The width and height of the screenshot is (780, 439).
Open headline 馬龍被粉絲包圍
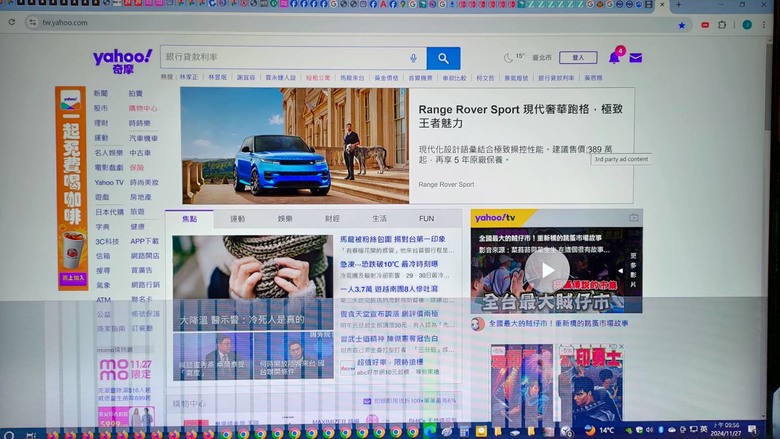pyautogui.click(x=393, y=239)
